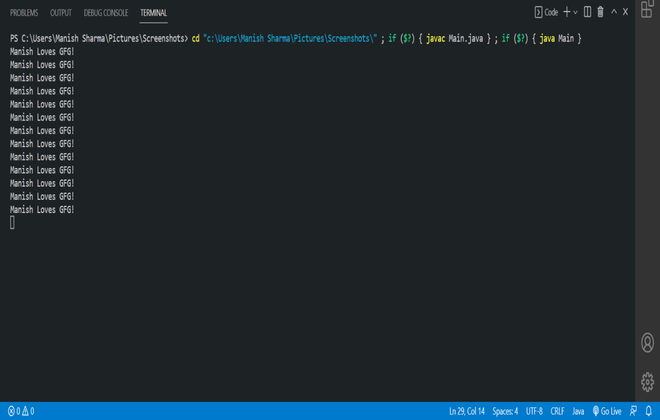Click the quoted Screenshots path in the command
The height and width of the screenshot is (420, 660).
[290, 38]
